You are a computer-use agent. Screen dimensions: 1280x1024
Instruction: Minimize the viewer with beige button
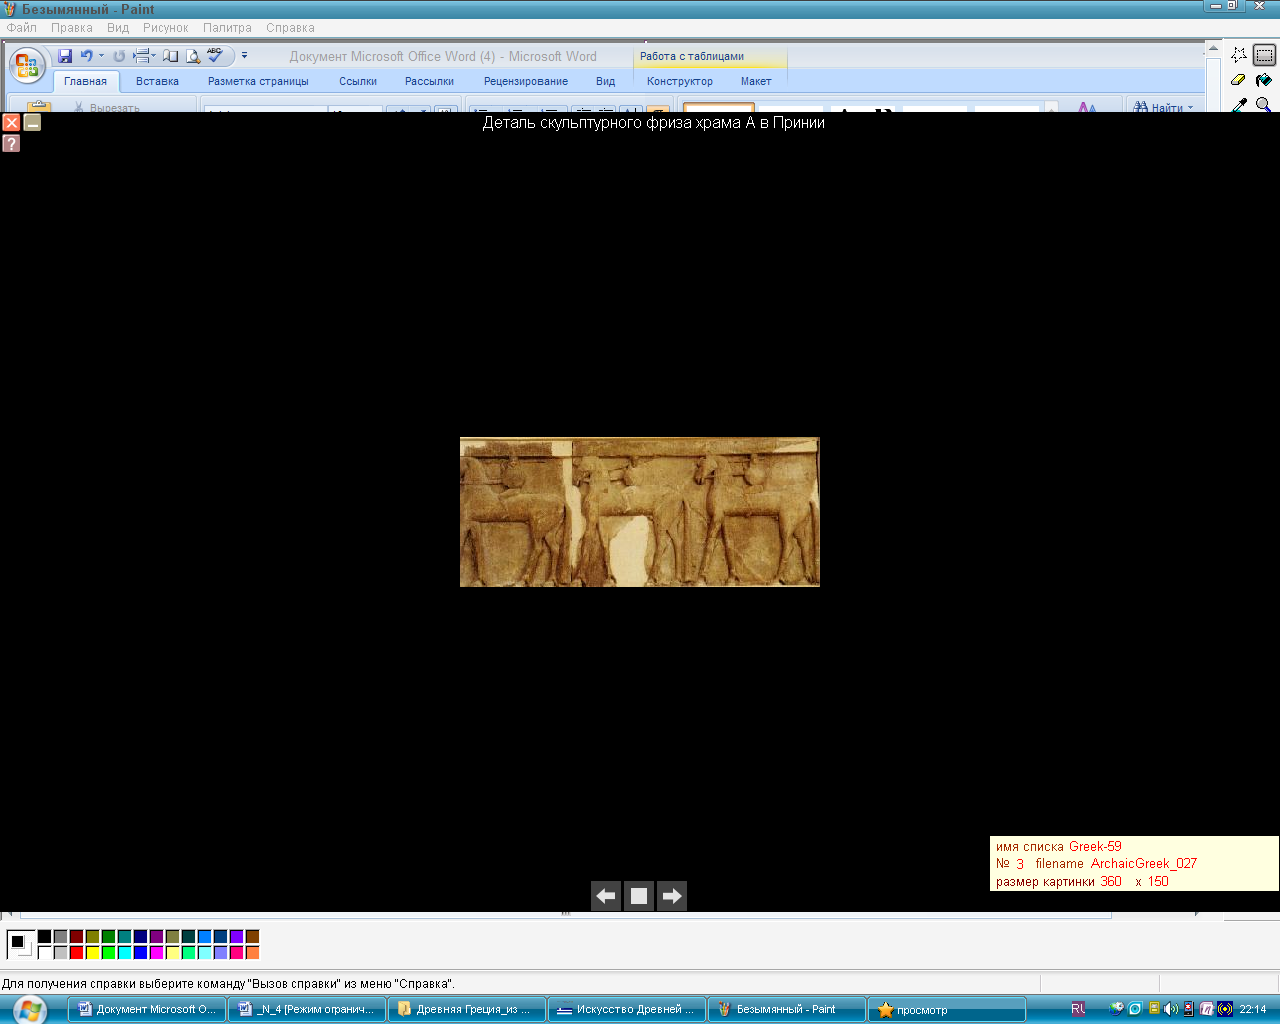(32, 122)
